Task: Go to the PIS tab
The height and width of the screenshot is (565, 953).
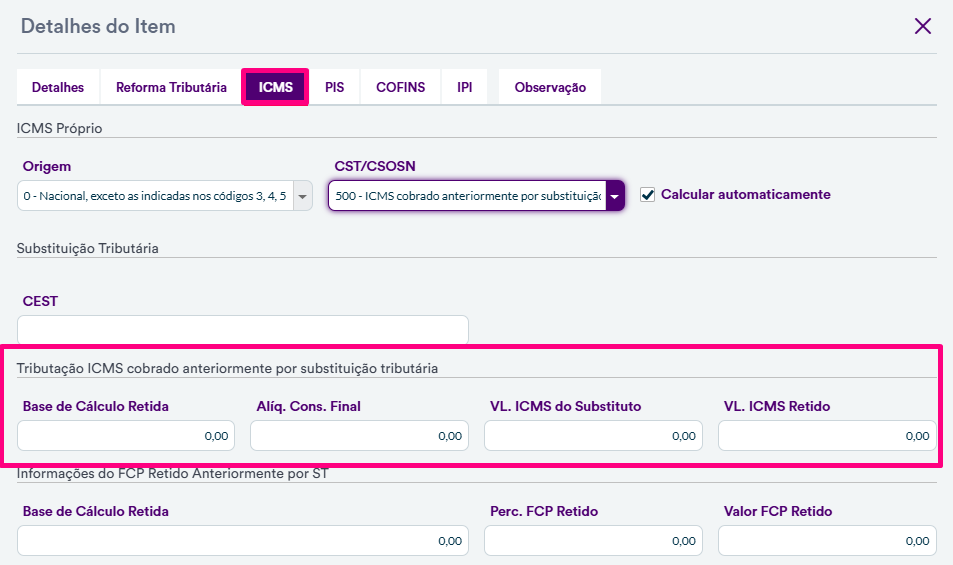Action: click(x=334, y=88)
